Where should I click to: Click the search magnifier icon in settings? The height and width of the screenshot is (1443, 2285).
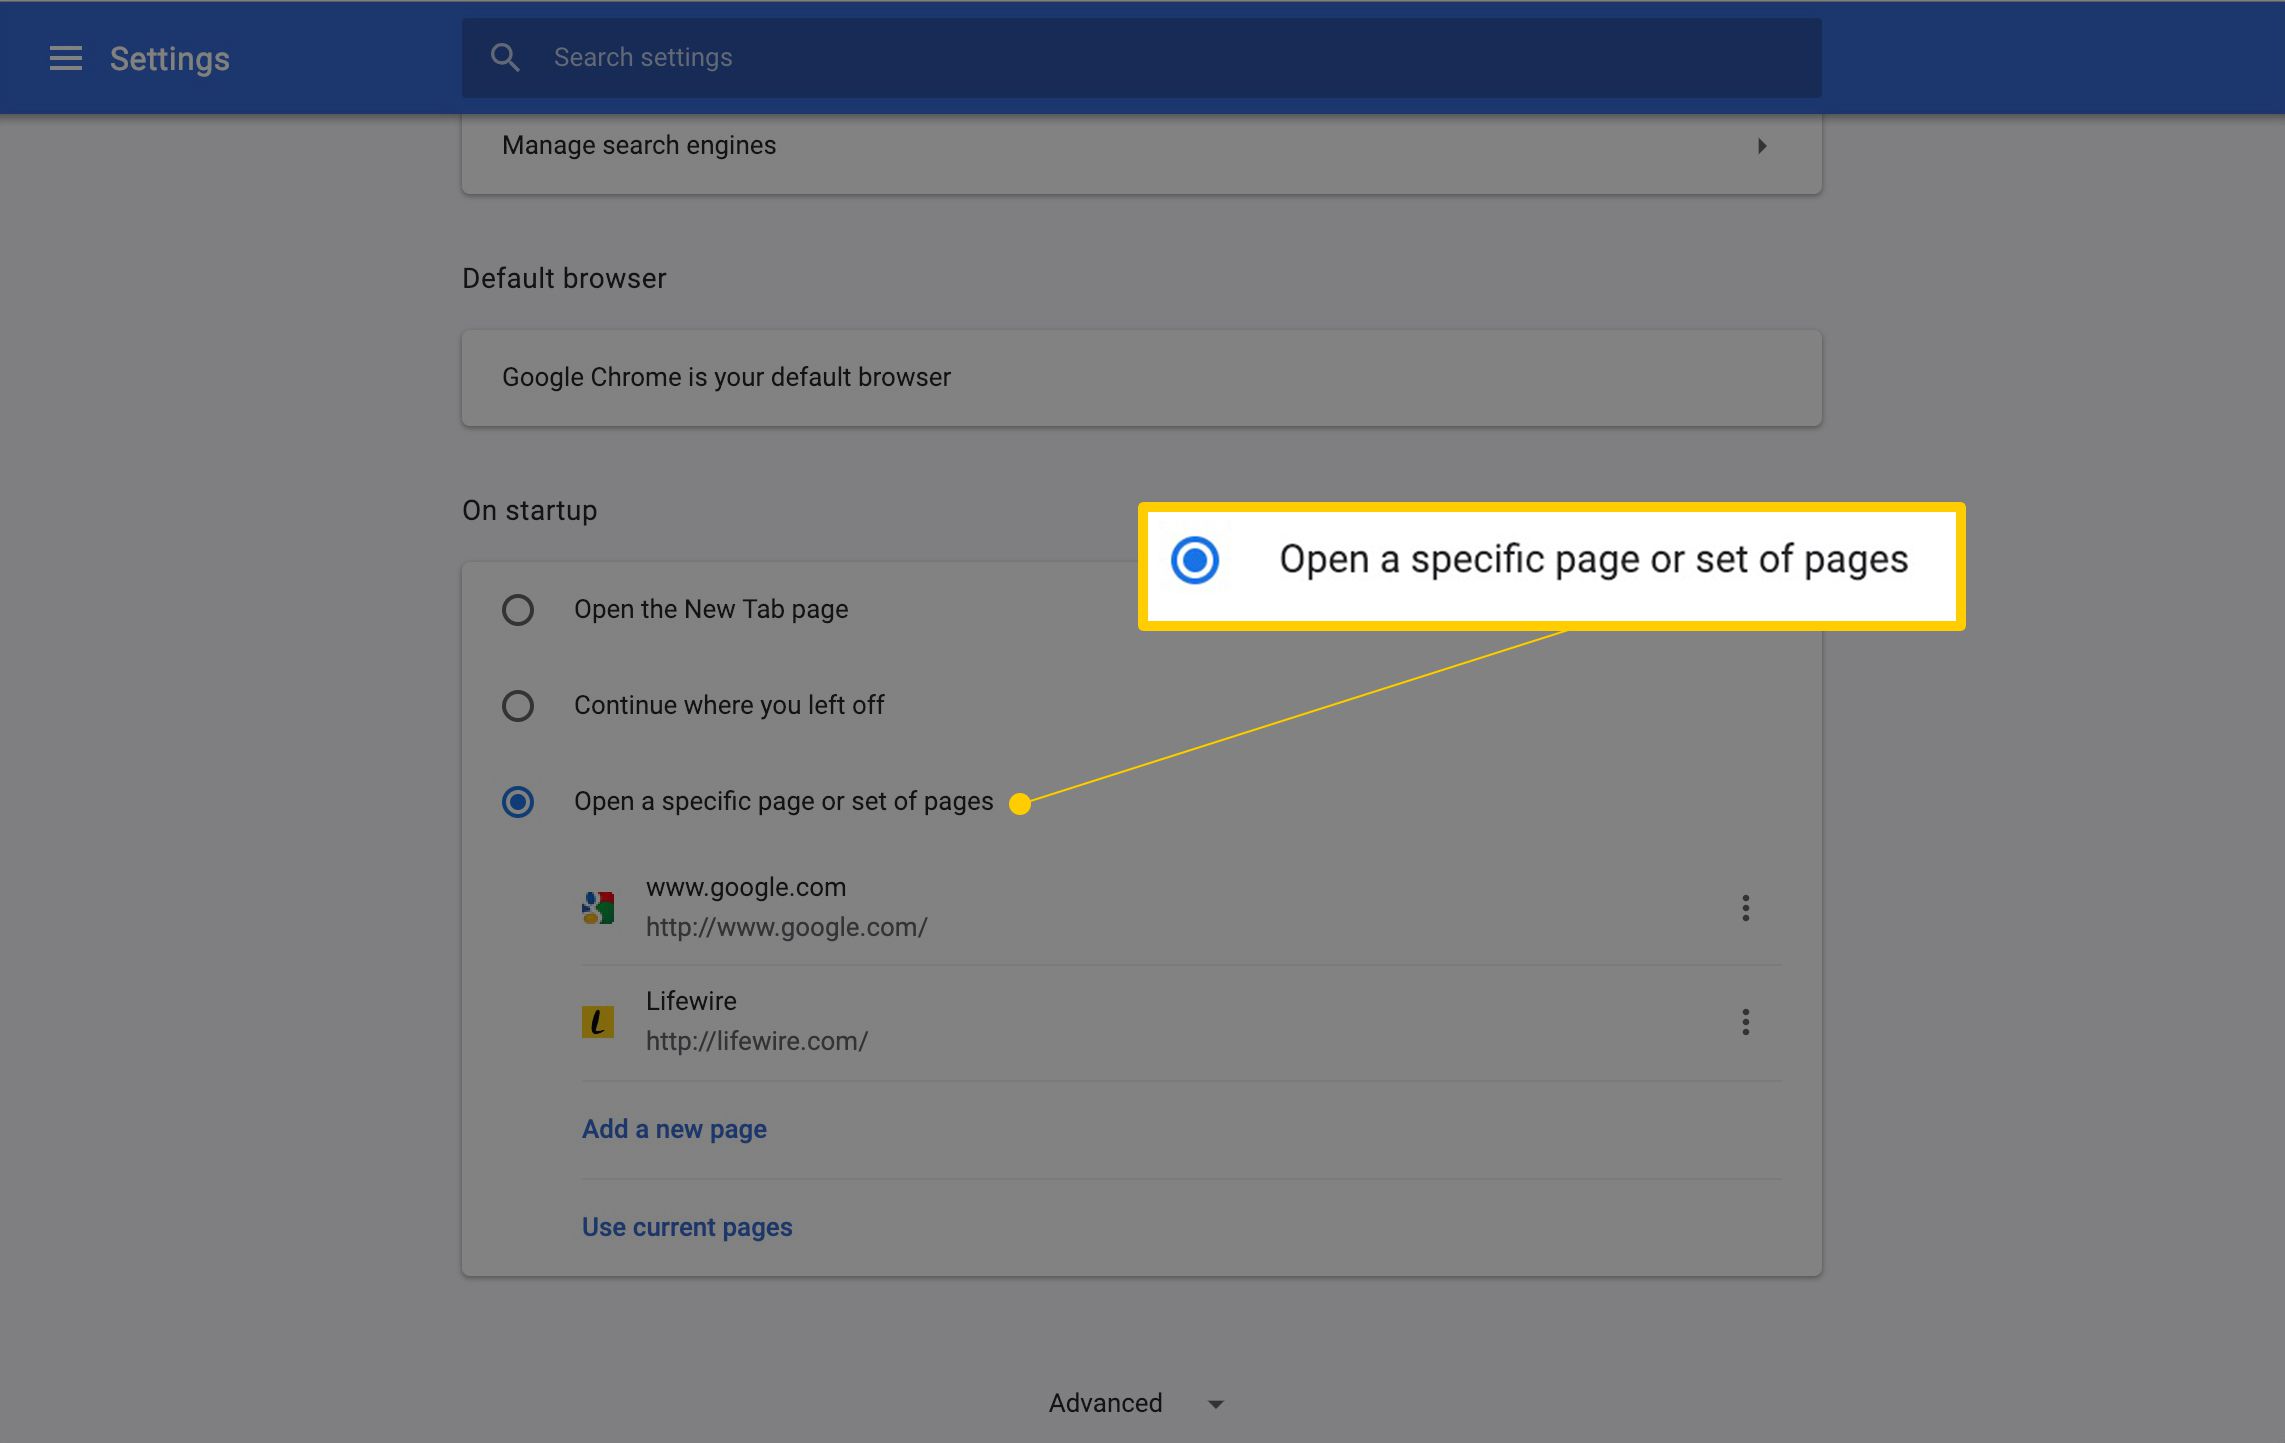(505, 57)
